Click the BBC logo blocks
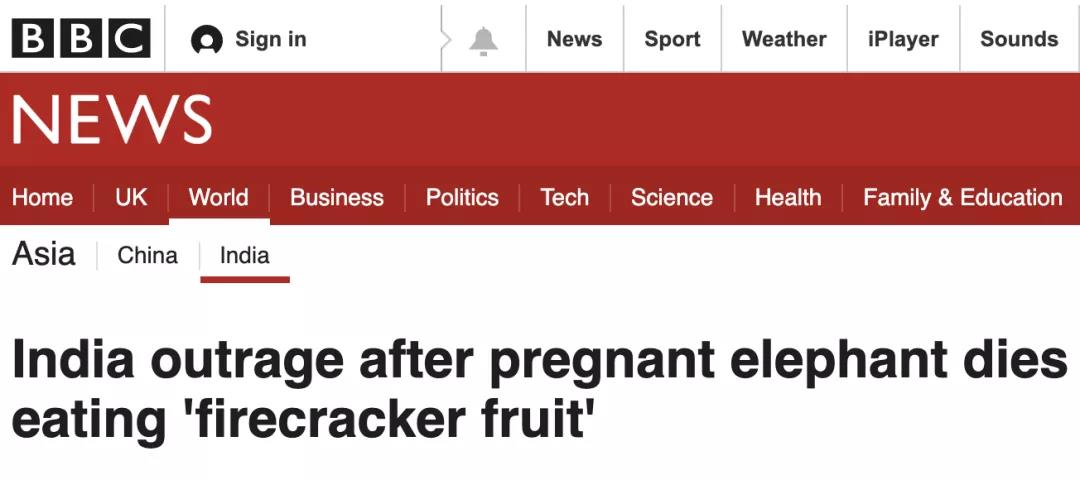The height and width of the screenshot is (480, 1080). coord(81,39)
